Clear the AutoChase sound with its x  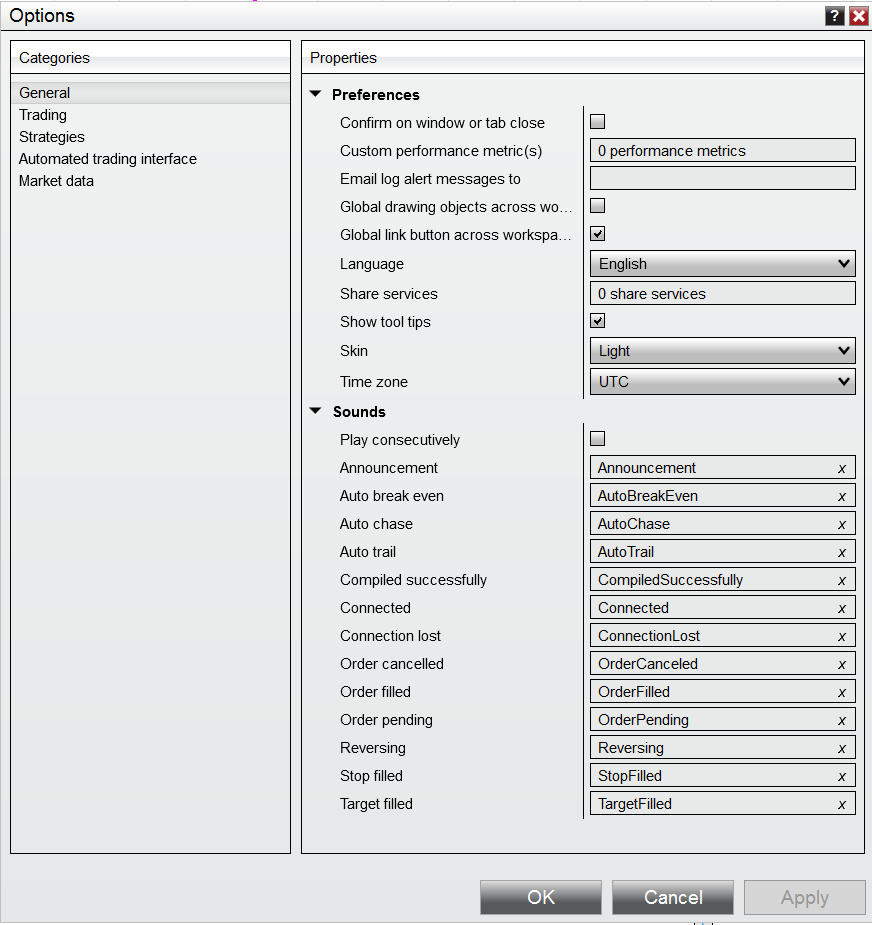[x=842, y=524]
